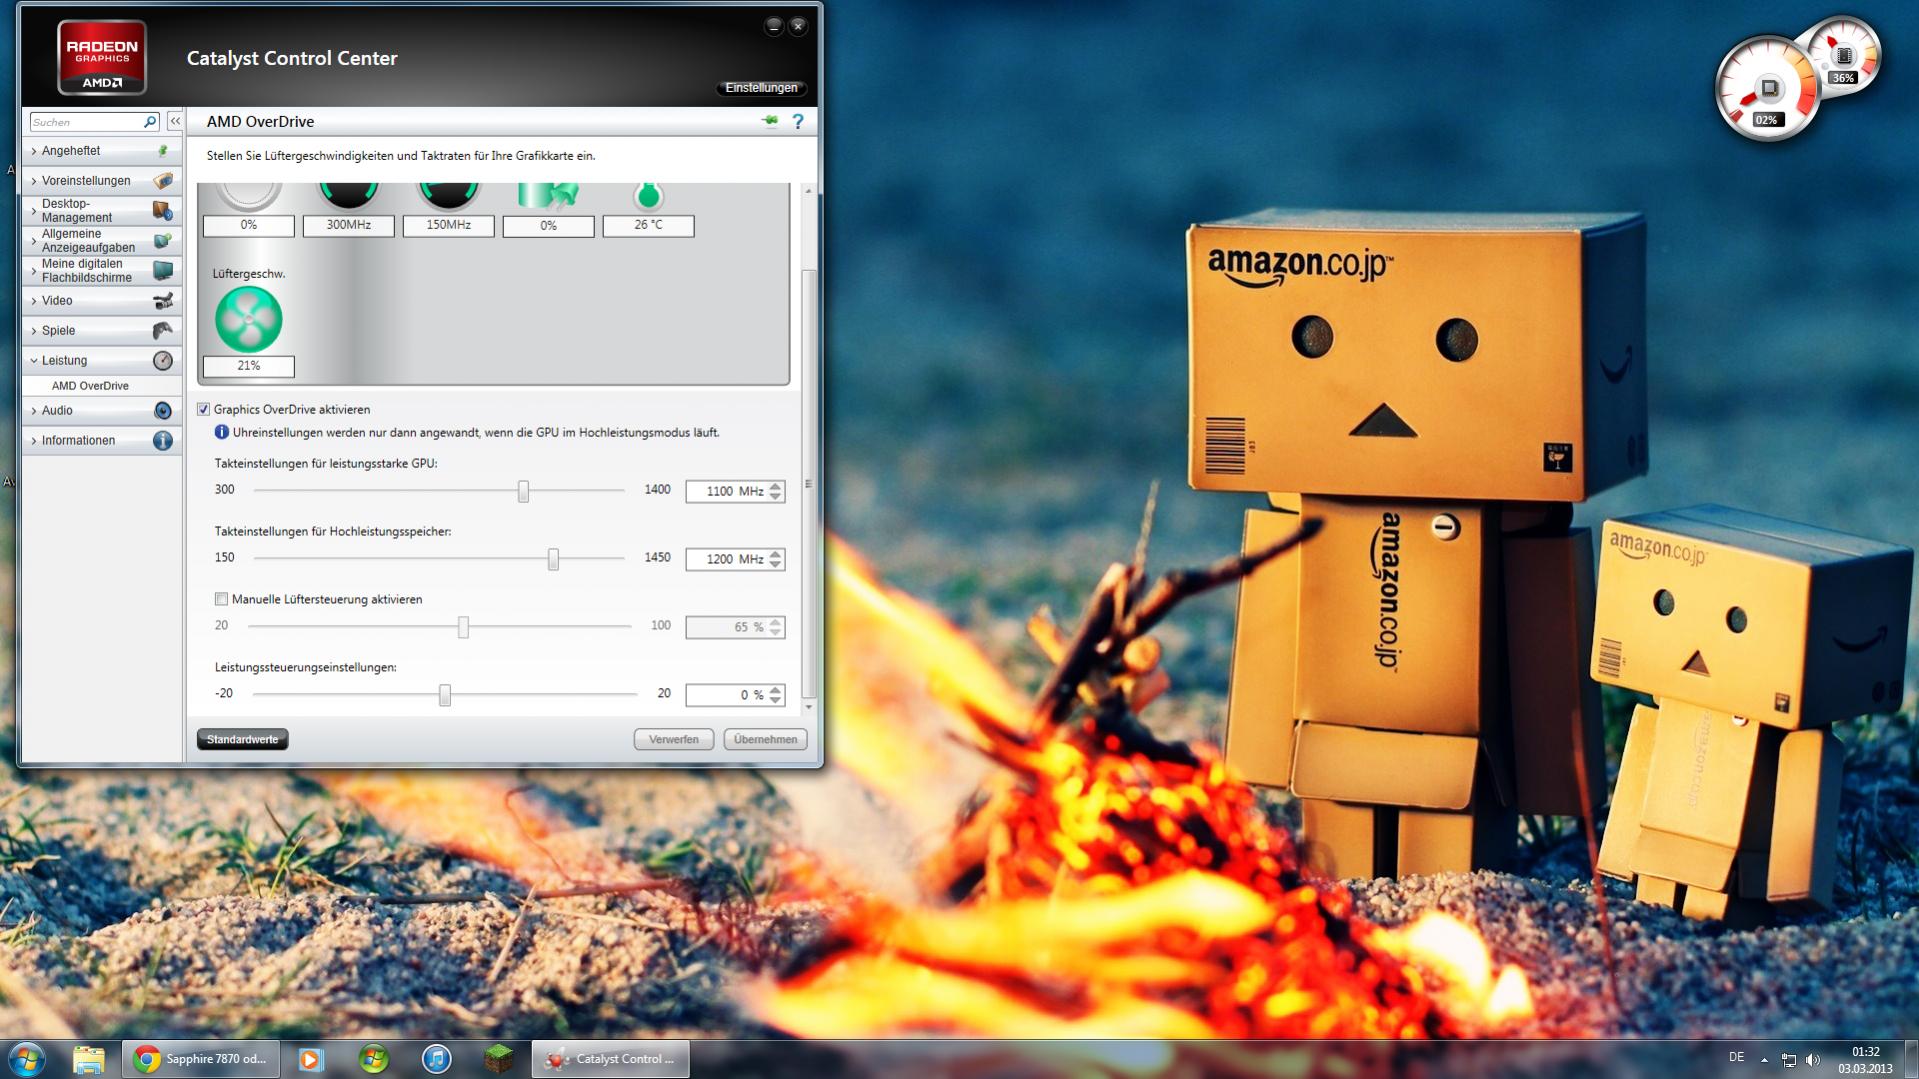Open the Einstellungen menu
1919x1079 pixels.
(x=761, y=88)
